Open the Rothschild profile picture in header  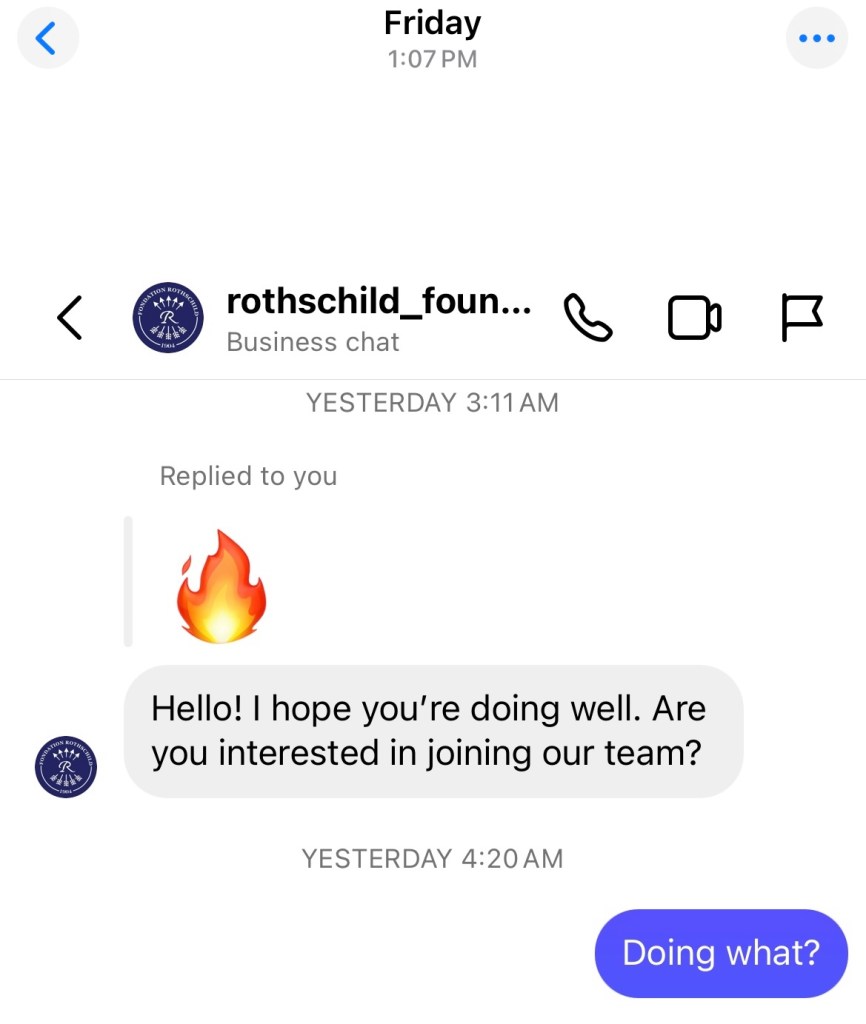[x=167, y=317]
